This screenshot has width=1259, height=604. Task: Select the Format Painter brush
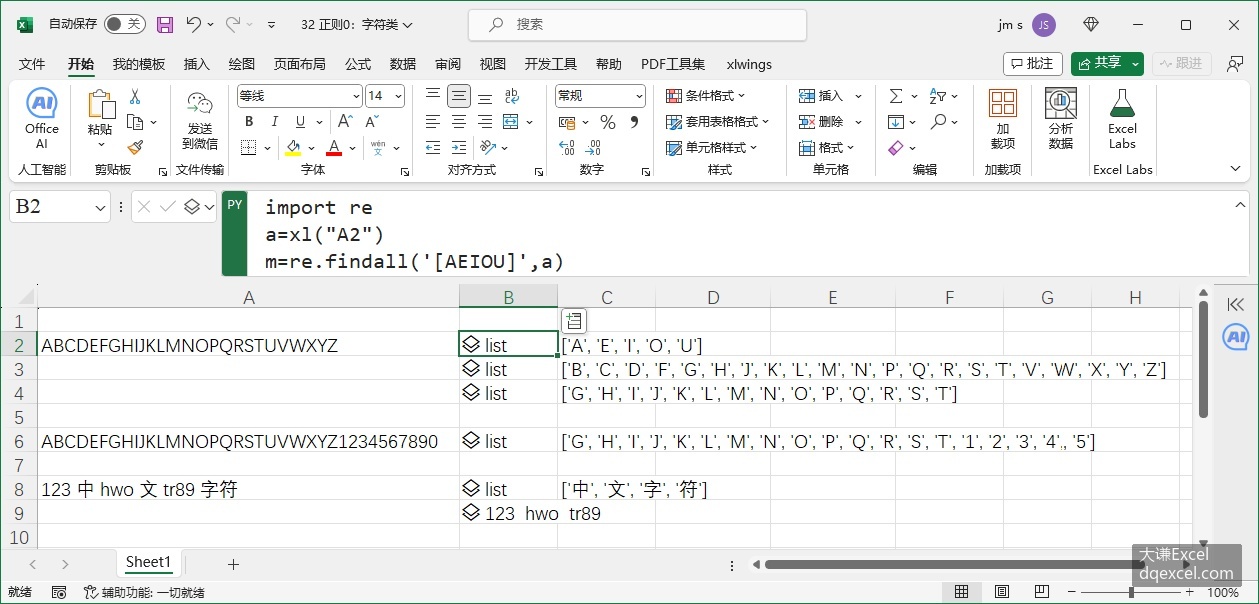135,147
